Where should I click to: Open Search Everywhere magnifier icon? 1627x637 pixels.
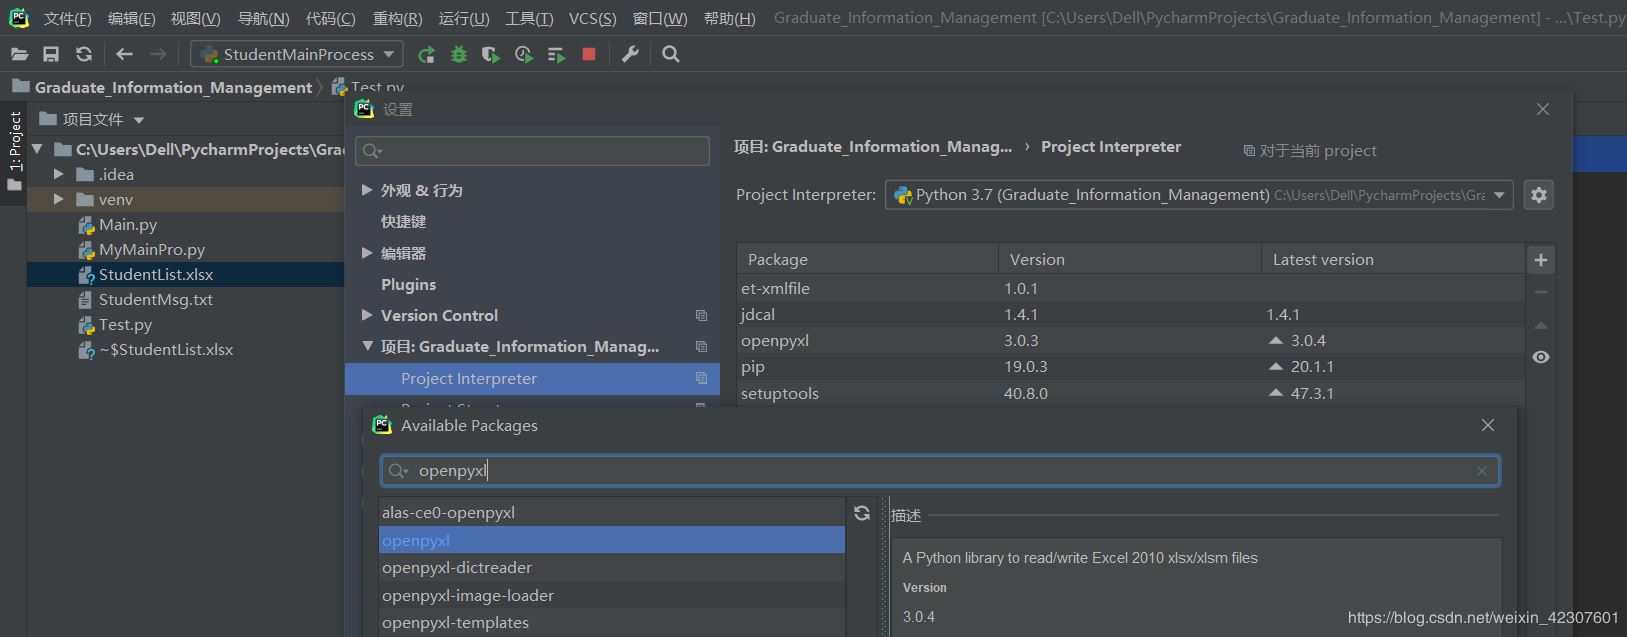pyautogui.click(x=671, y=55)
